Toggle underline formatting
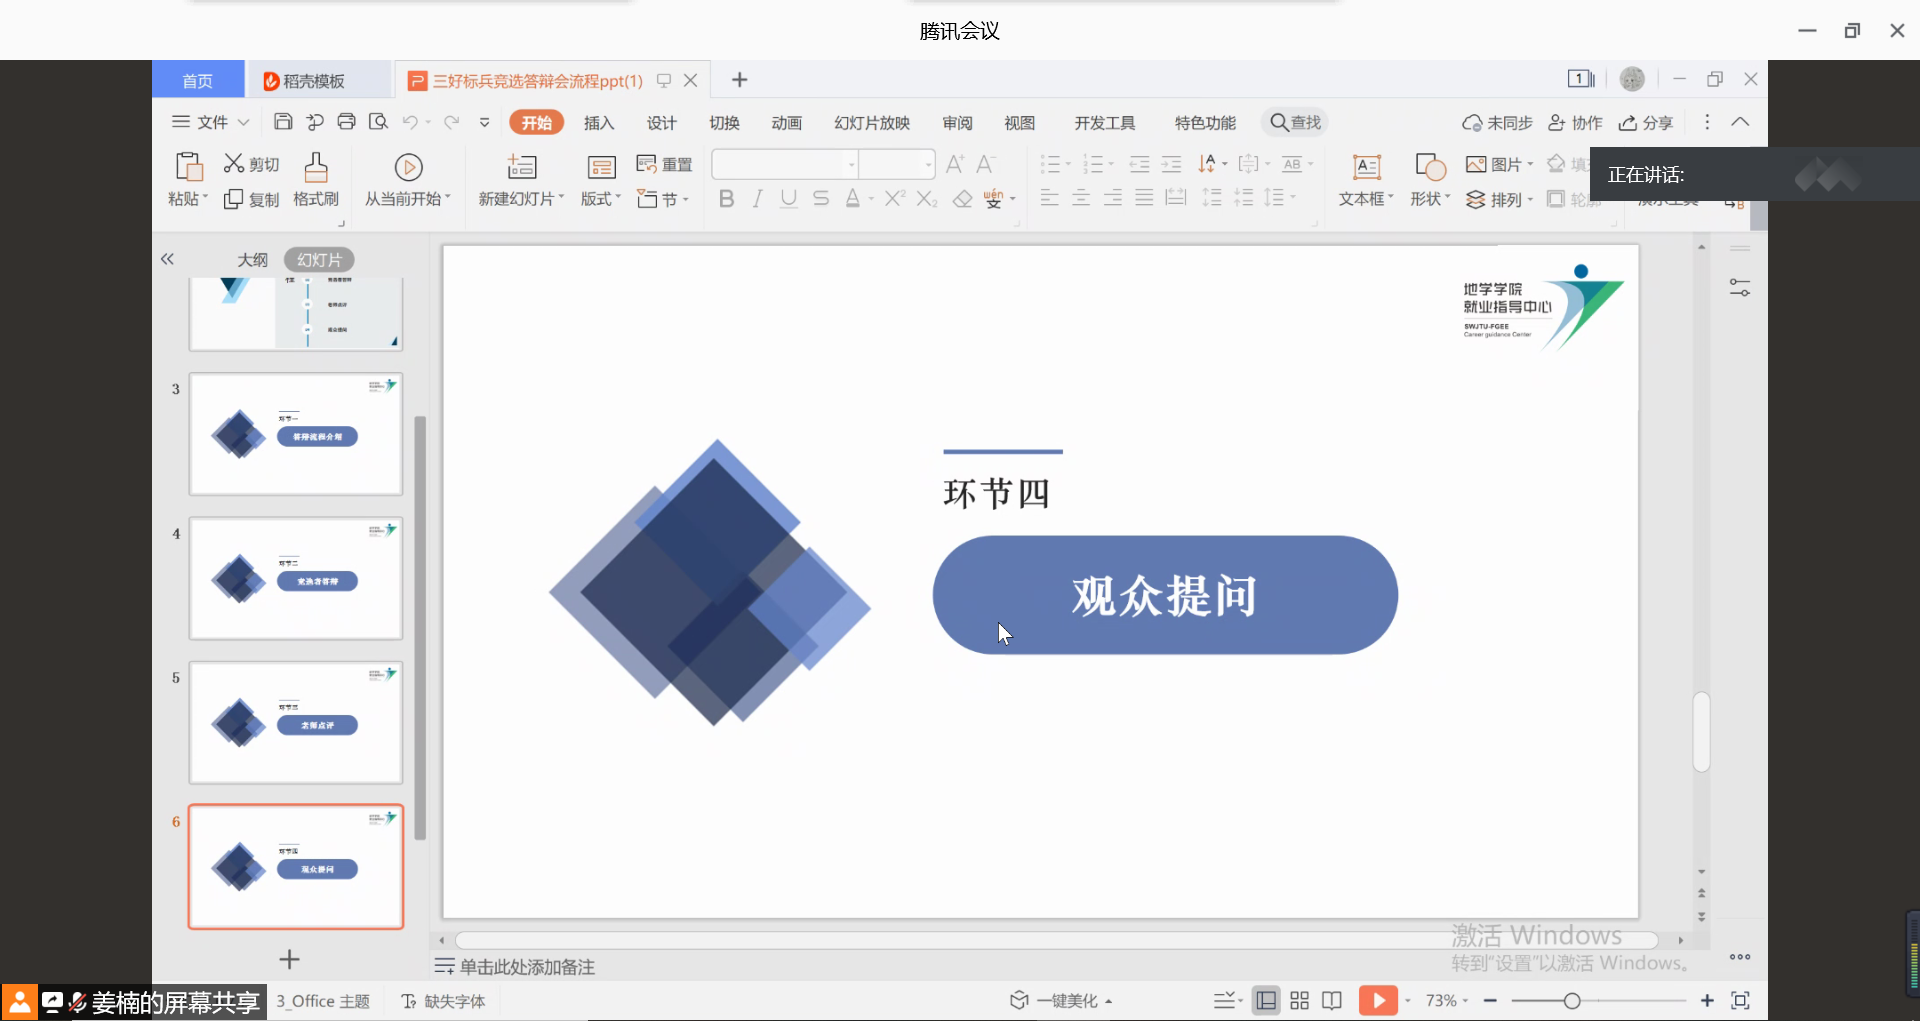 [789, 199]
